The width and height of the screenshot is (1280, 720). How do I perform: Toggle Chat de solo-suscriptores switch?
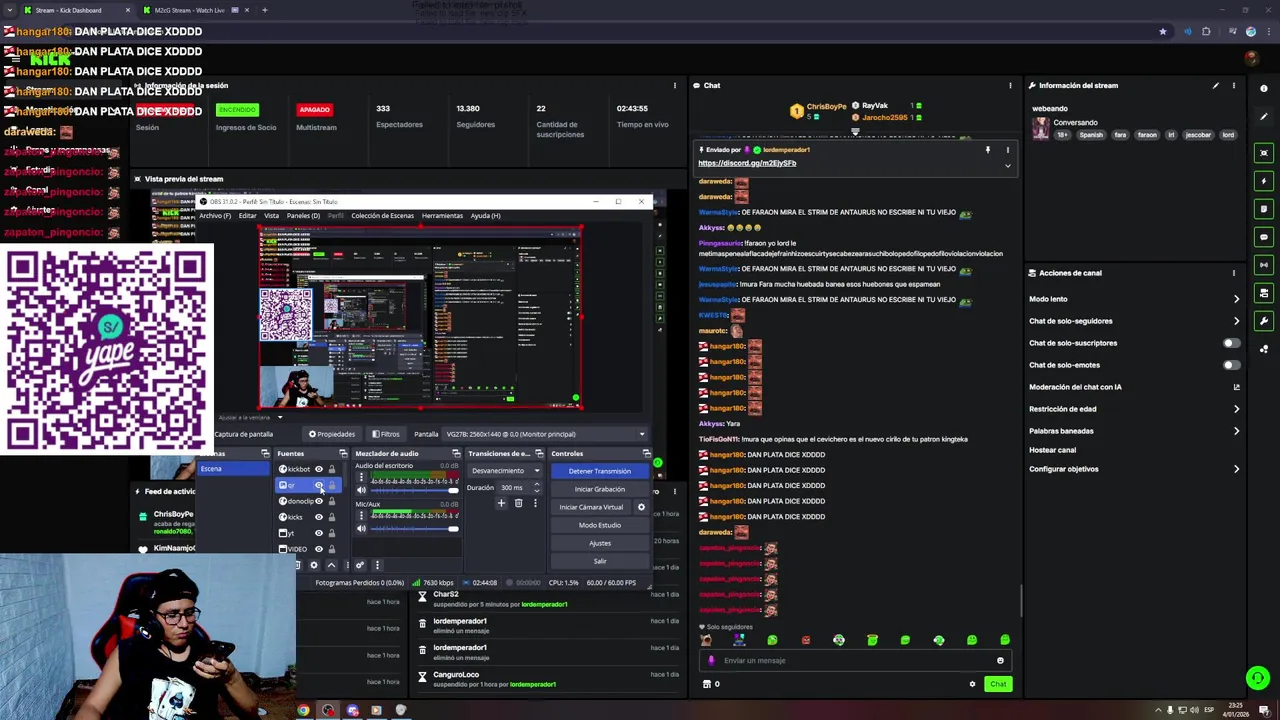pos(1231,343)
